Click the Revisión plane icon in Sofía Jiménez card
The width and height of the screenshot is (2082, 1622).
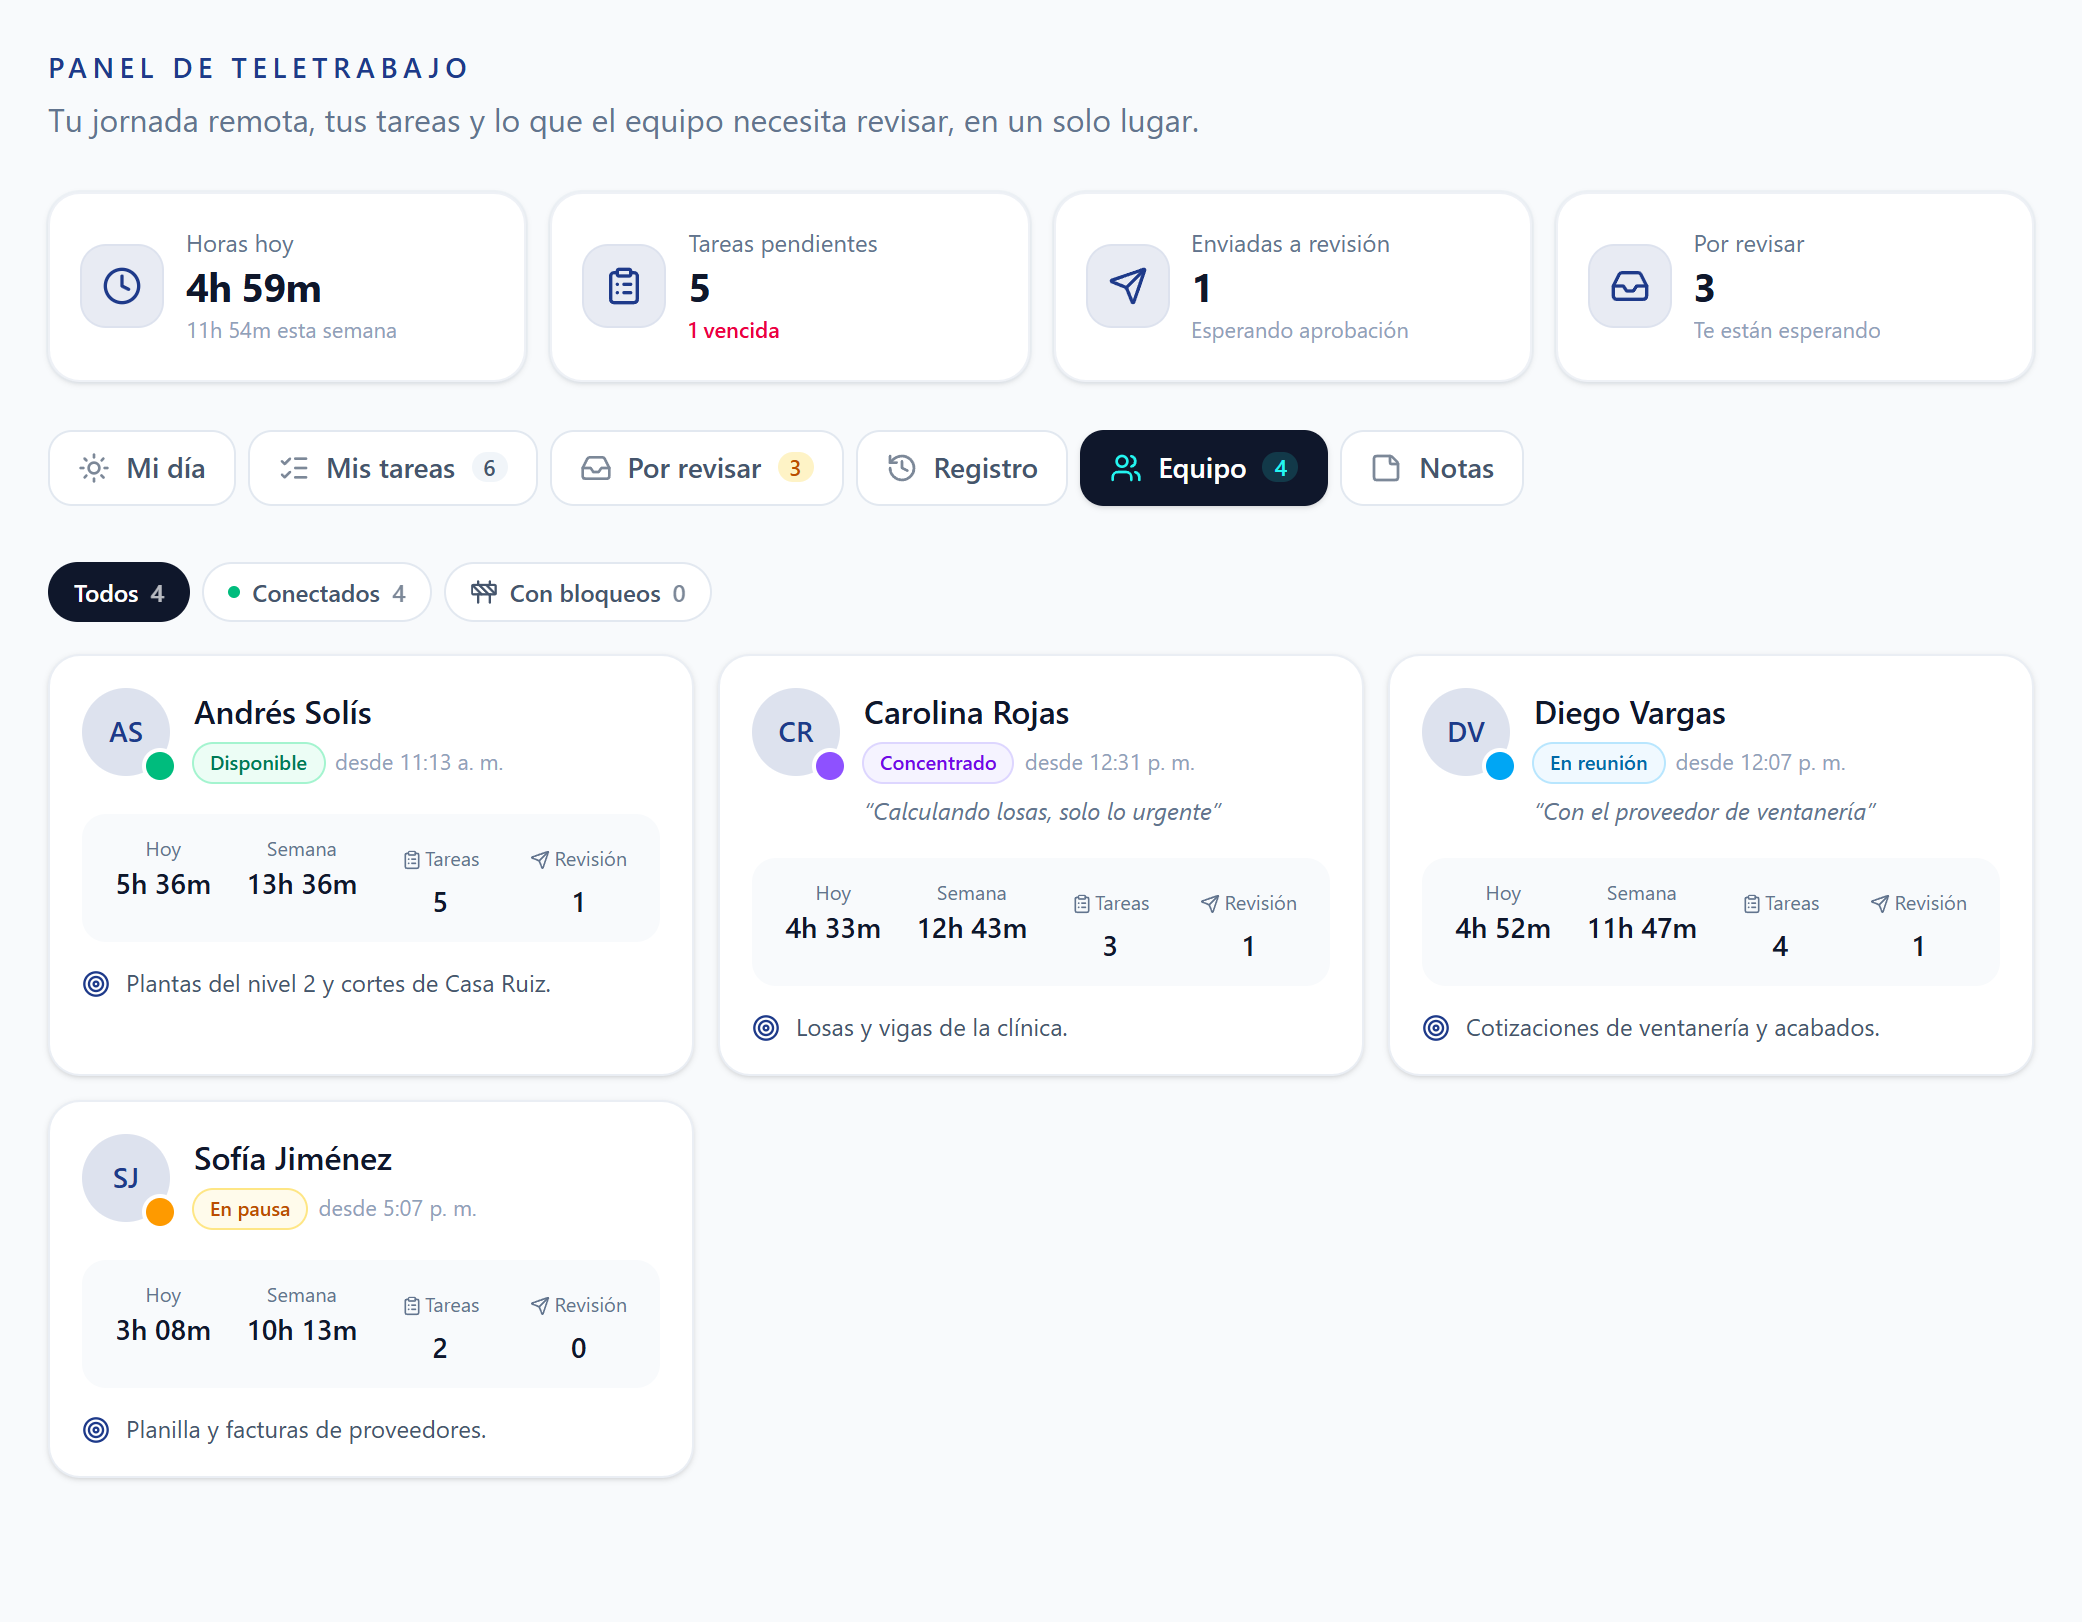point(540,1306)
